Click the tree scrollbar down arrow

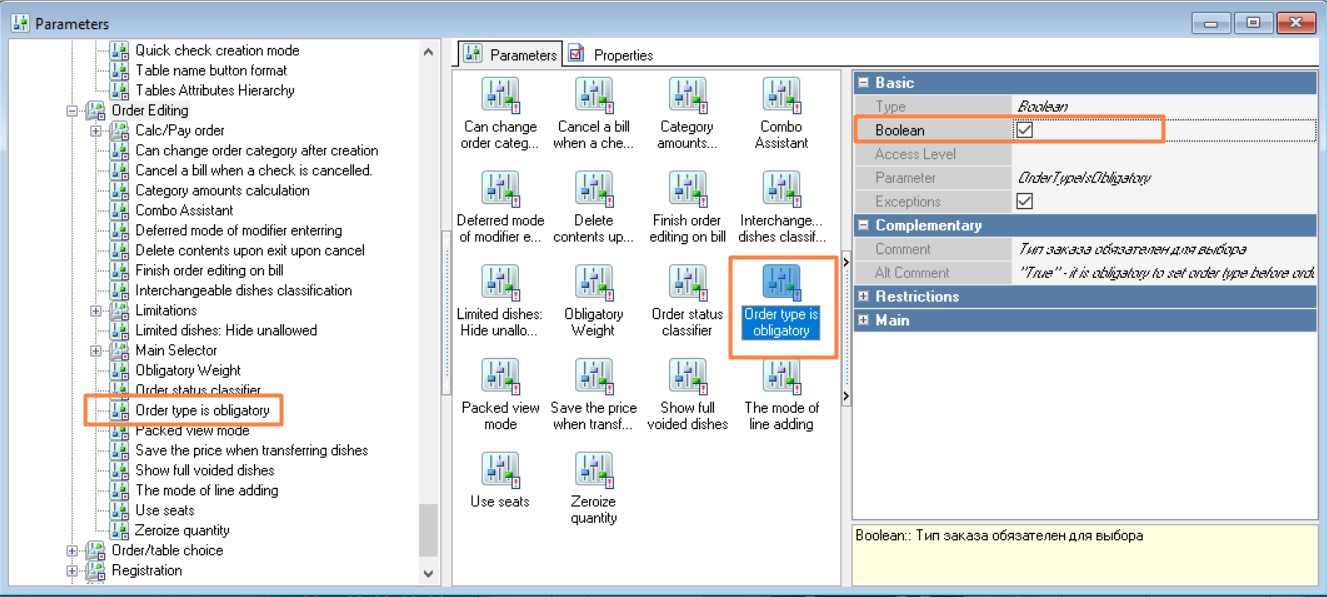429,574
